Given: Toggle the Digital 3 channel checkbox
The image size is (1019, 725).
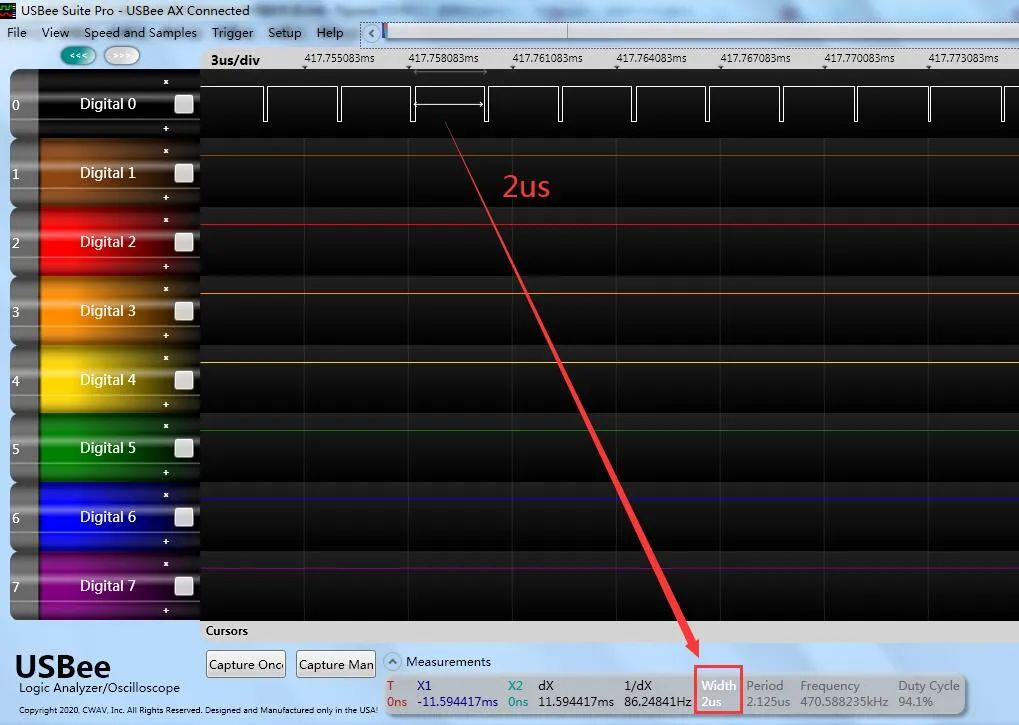Looking at the screenshot, I should click(184, 311).
